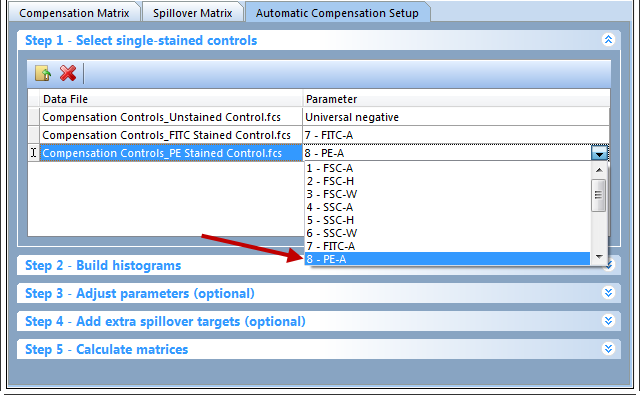The width and height of the screenshot is (640, 395).
Task: Select the FITC Stained Control.fcs data file cell
Action: coord(171,135)
